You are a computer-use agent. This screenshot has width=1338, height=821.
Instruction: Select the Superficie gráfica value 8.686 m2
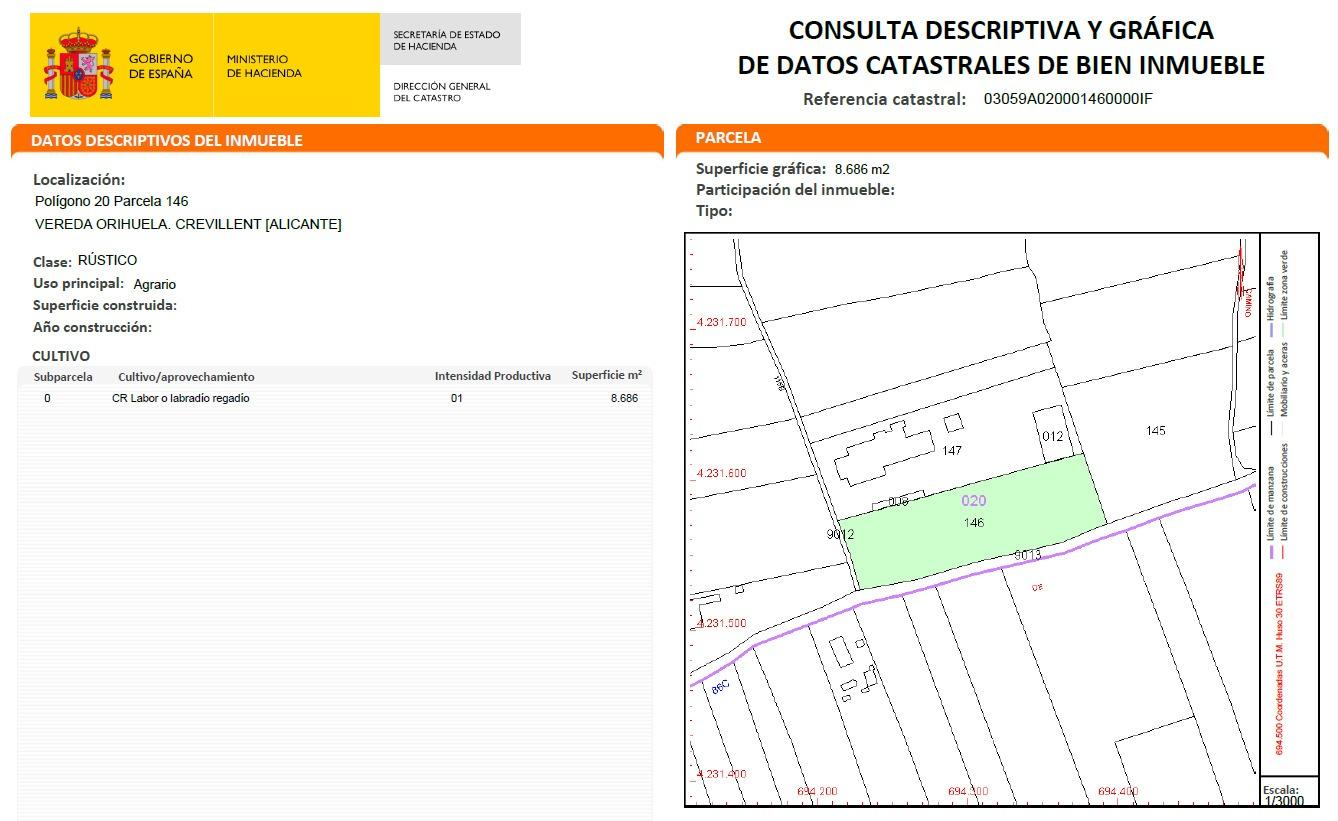tap(862, 169)
